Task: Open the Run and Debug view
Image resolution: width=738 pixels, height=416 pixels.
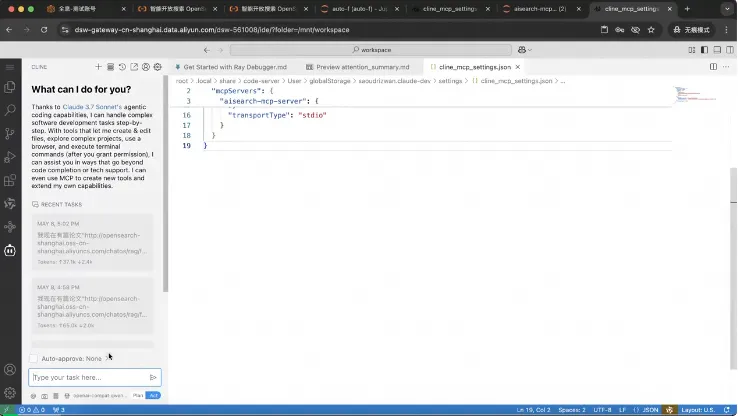Action: [x=10, y=157]
